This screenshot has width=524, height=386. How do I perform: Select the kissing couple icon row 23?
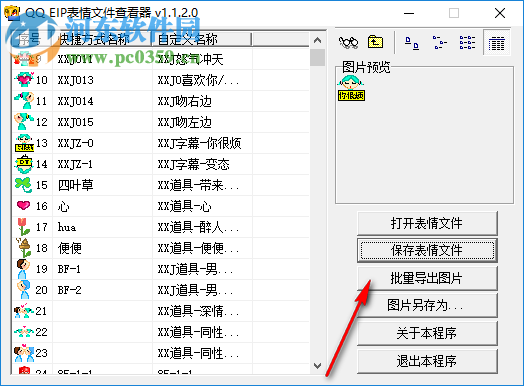click(24, 353)
